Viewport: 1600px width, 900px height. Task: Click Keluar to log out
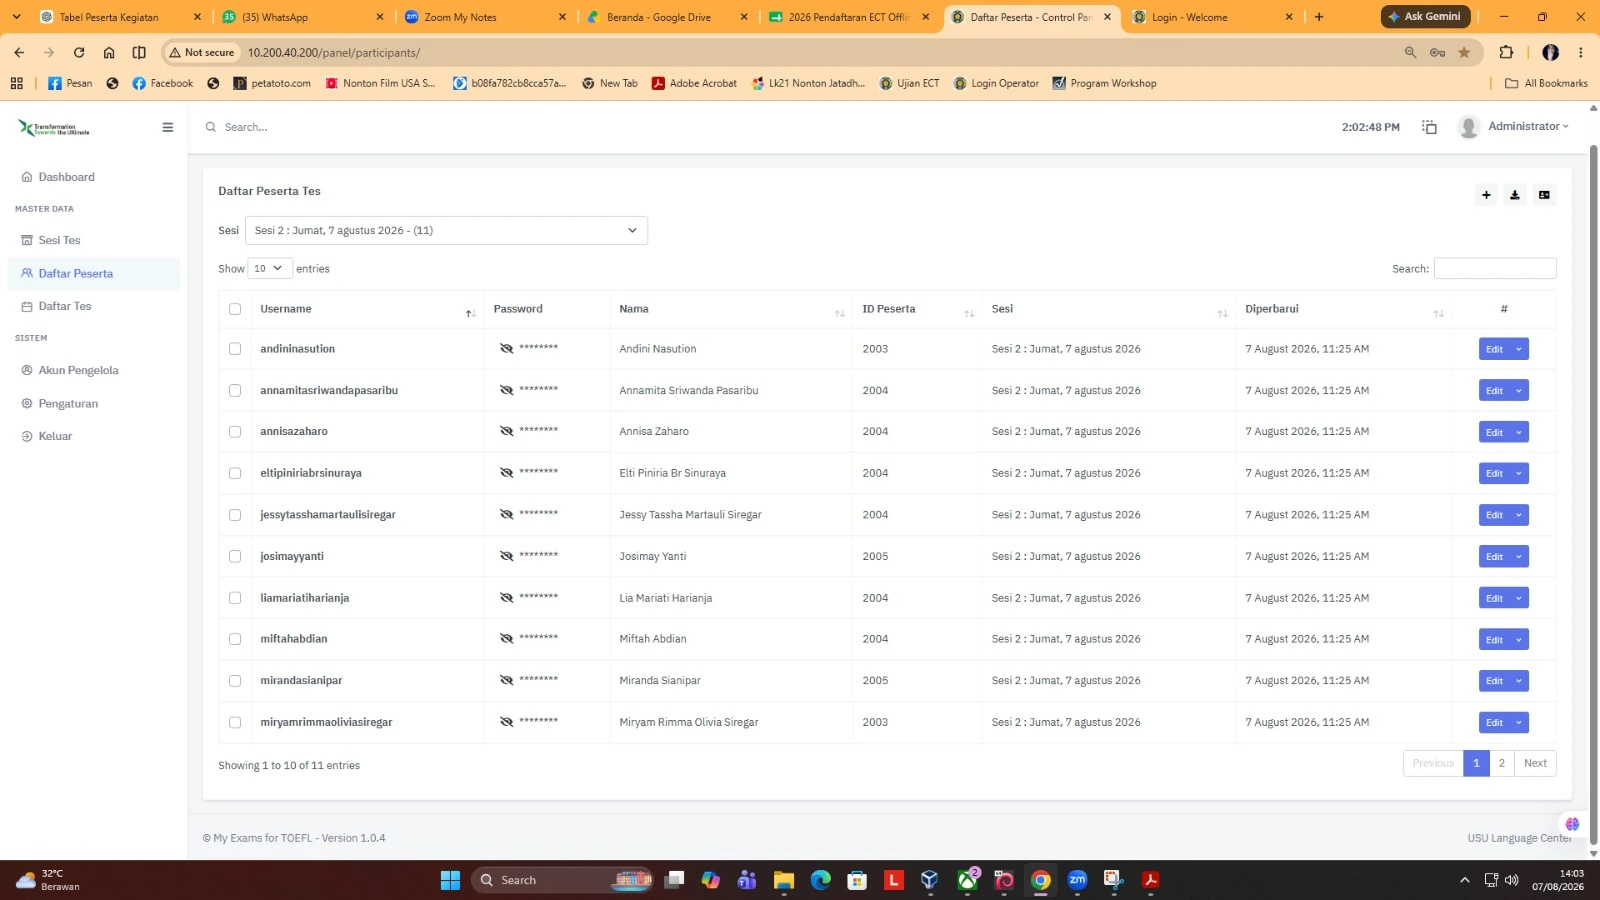click(x=55, y=436)
